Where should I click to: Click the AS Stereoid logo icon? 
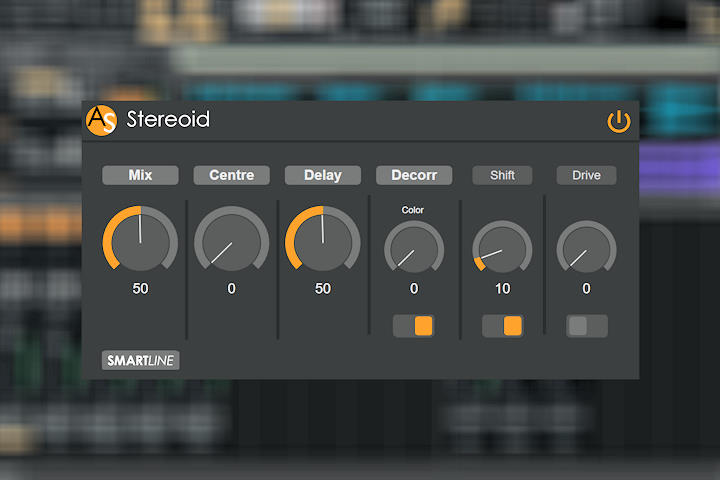tap(101, 120)
